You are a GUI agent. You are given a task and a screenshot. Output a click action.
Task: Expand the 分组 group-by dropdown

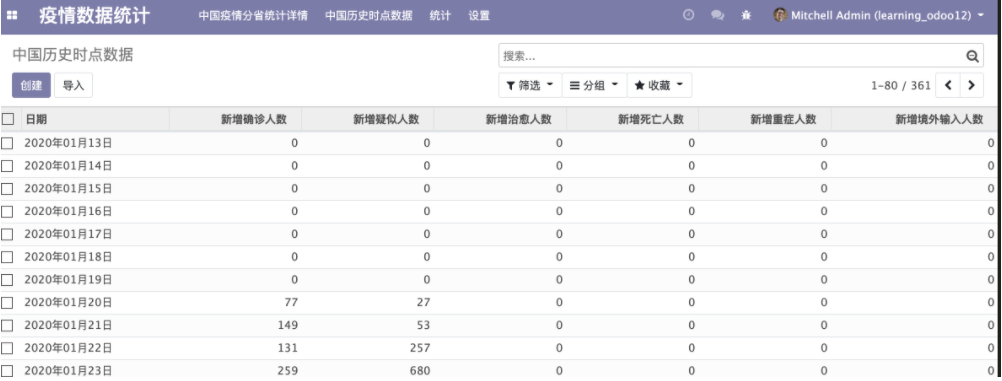594,85
